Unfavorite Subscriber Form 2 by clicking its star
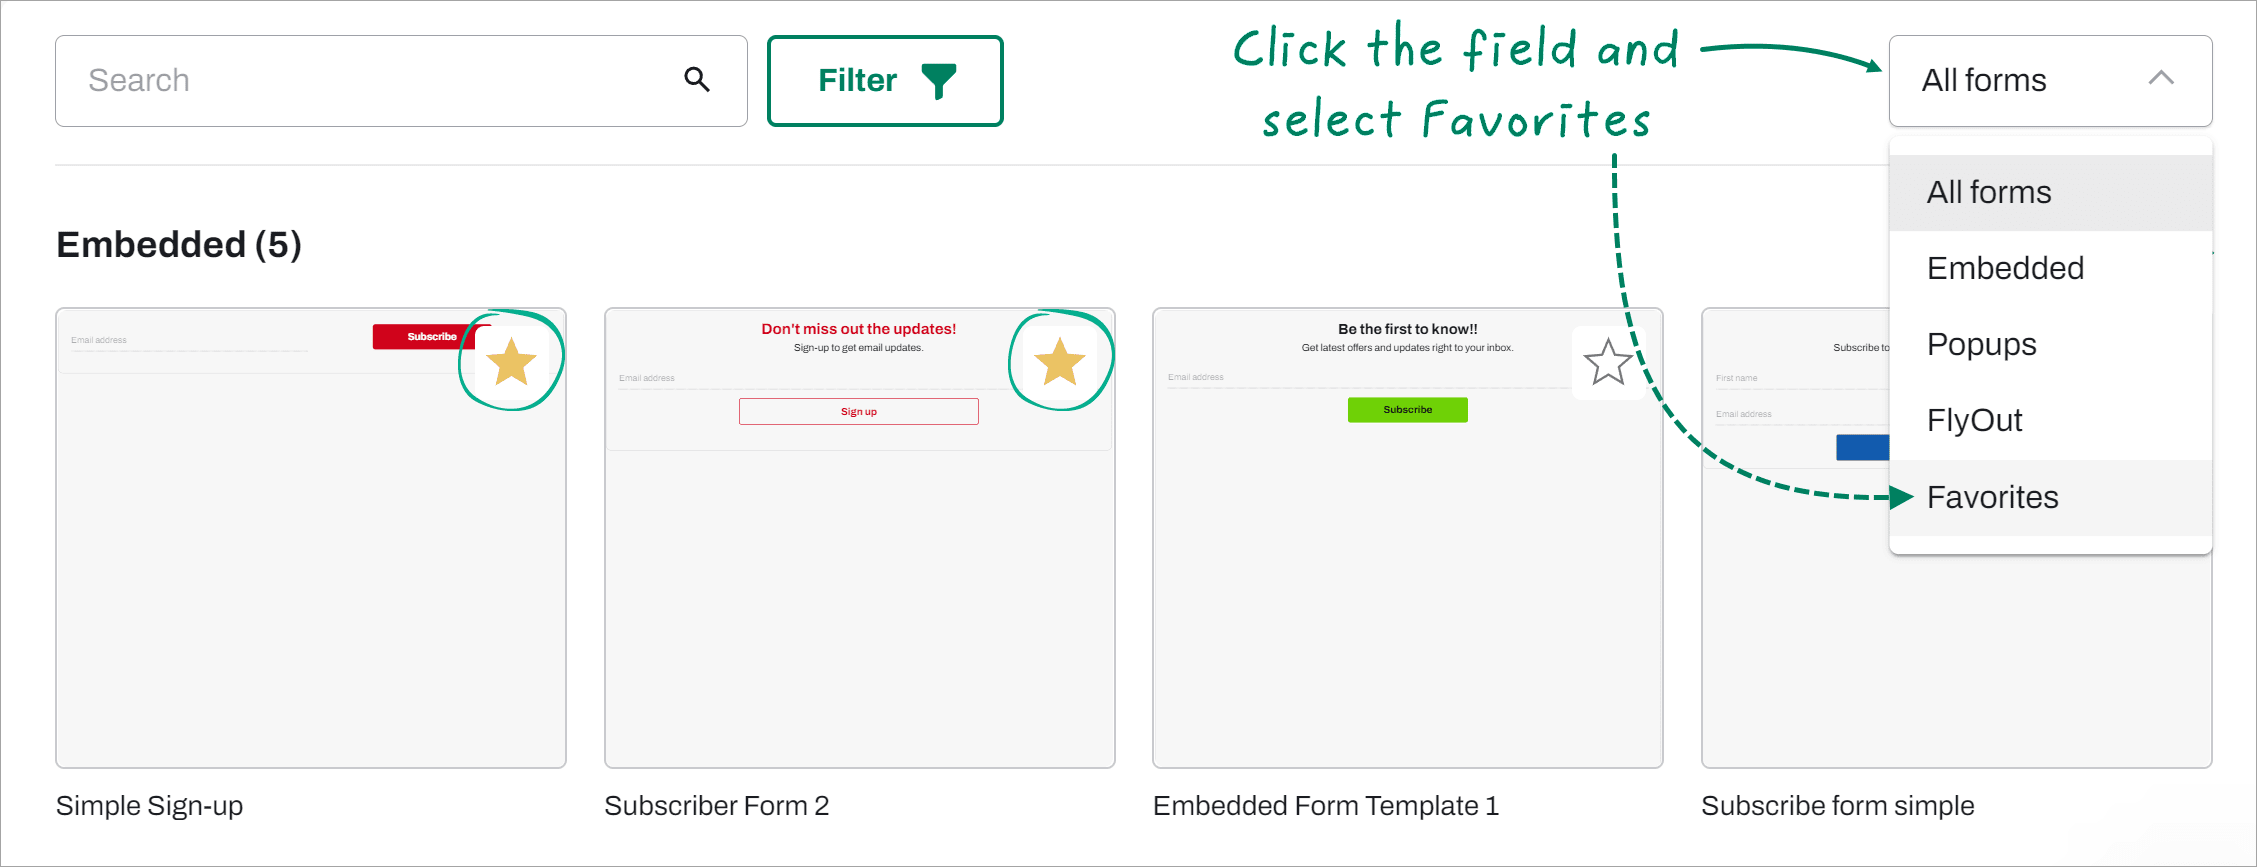The height and width of the screenshot is (867, 2257). [x=1061, y=362]
